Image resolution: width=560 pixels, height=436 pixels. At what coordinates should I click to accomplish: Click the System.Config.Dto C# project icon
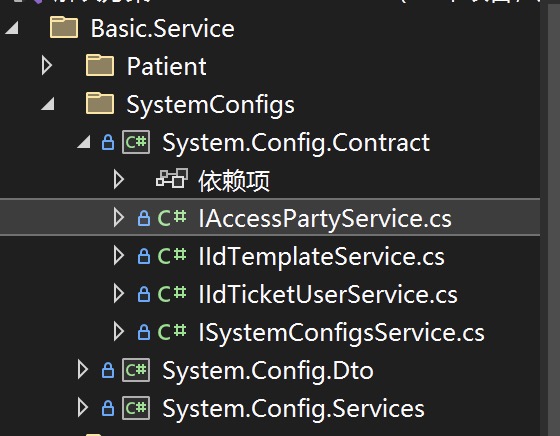pos(136,370)
